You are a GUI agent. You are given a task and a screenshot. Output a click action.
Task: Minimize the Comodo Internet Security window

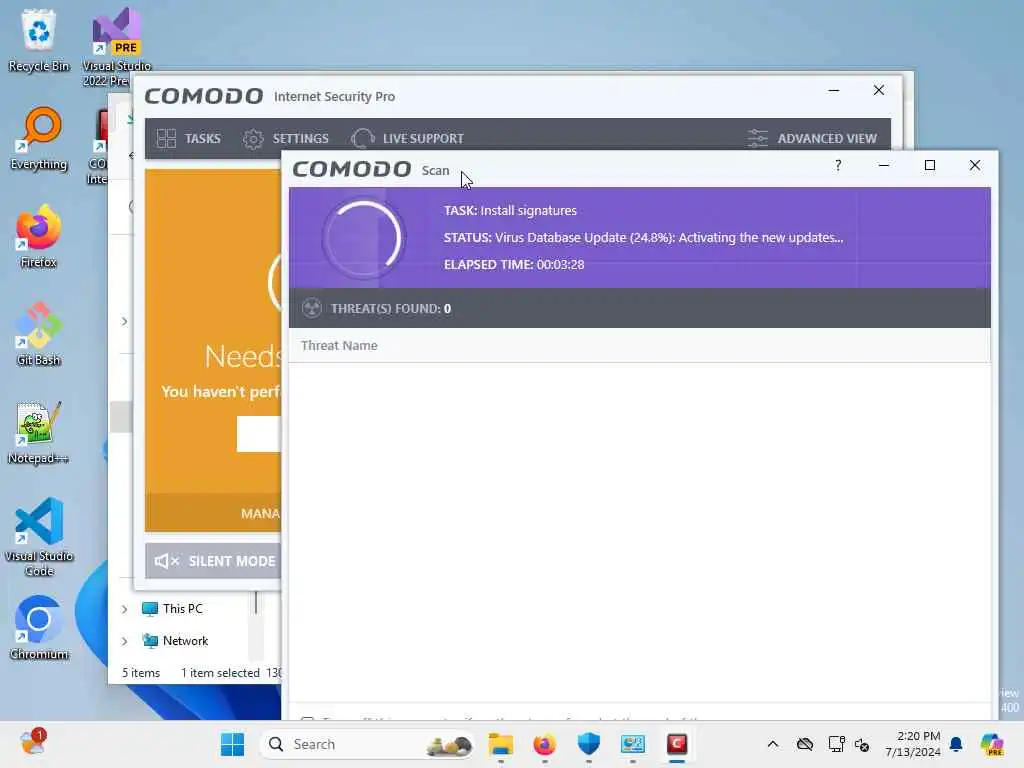[834, 90]
